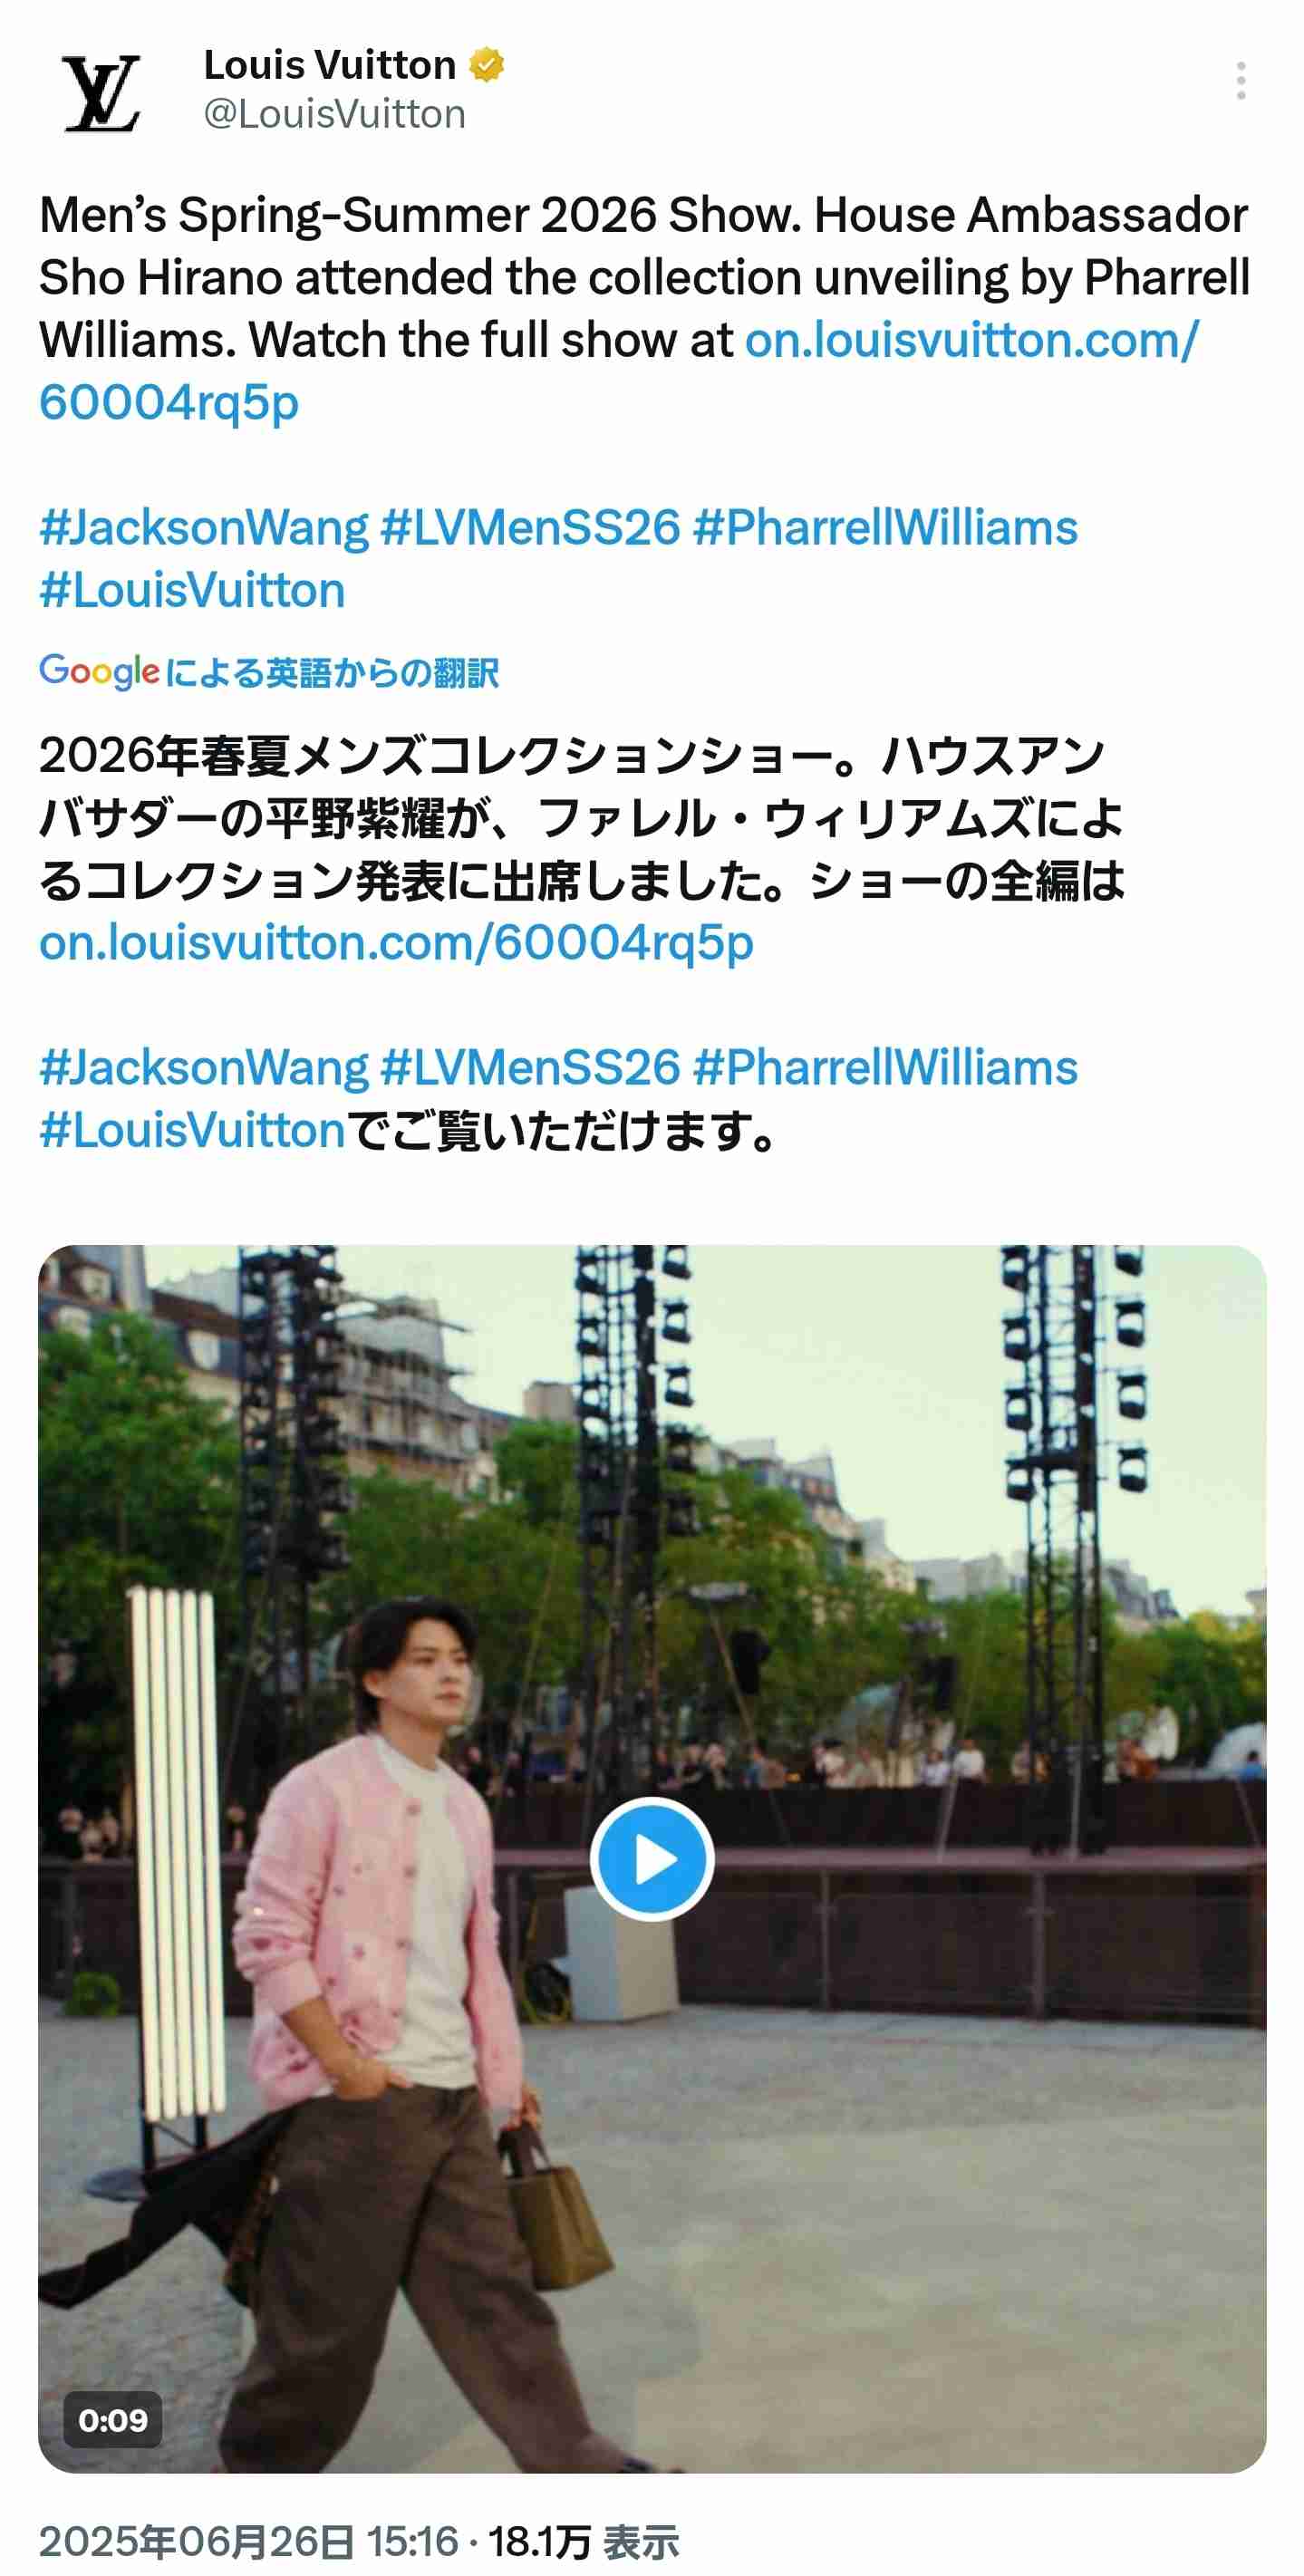
Task: Play the video with the blue play button
Action: click(x=652, y=1860)
